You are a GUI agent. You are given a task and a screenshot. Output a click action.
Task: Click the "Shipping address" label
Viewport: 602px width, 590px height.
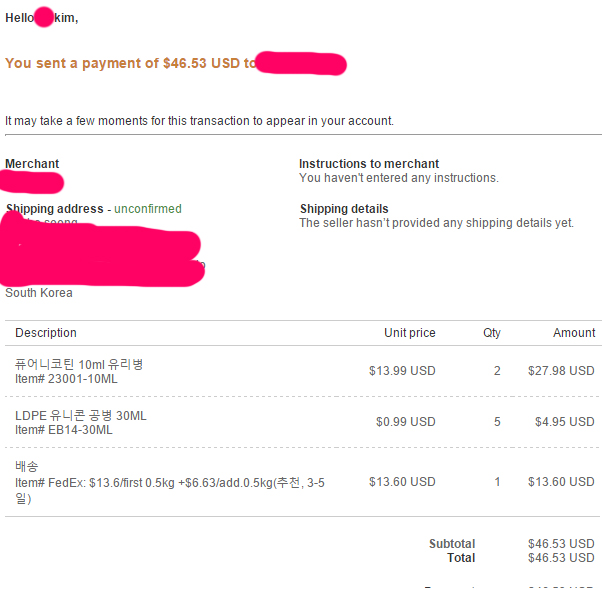pyautogui.click(x=54, y=209)
